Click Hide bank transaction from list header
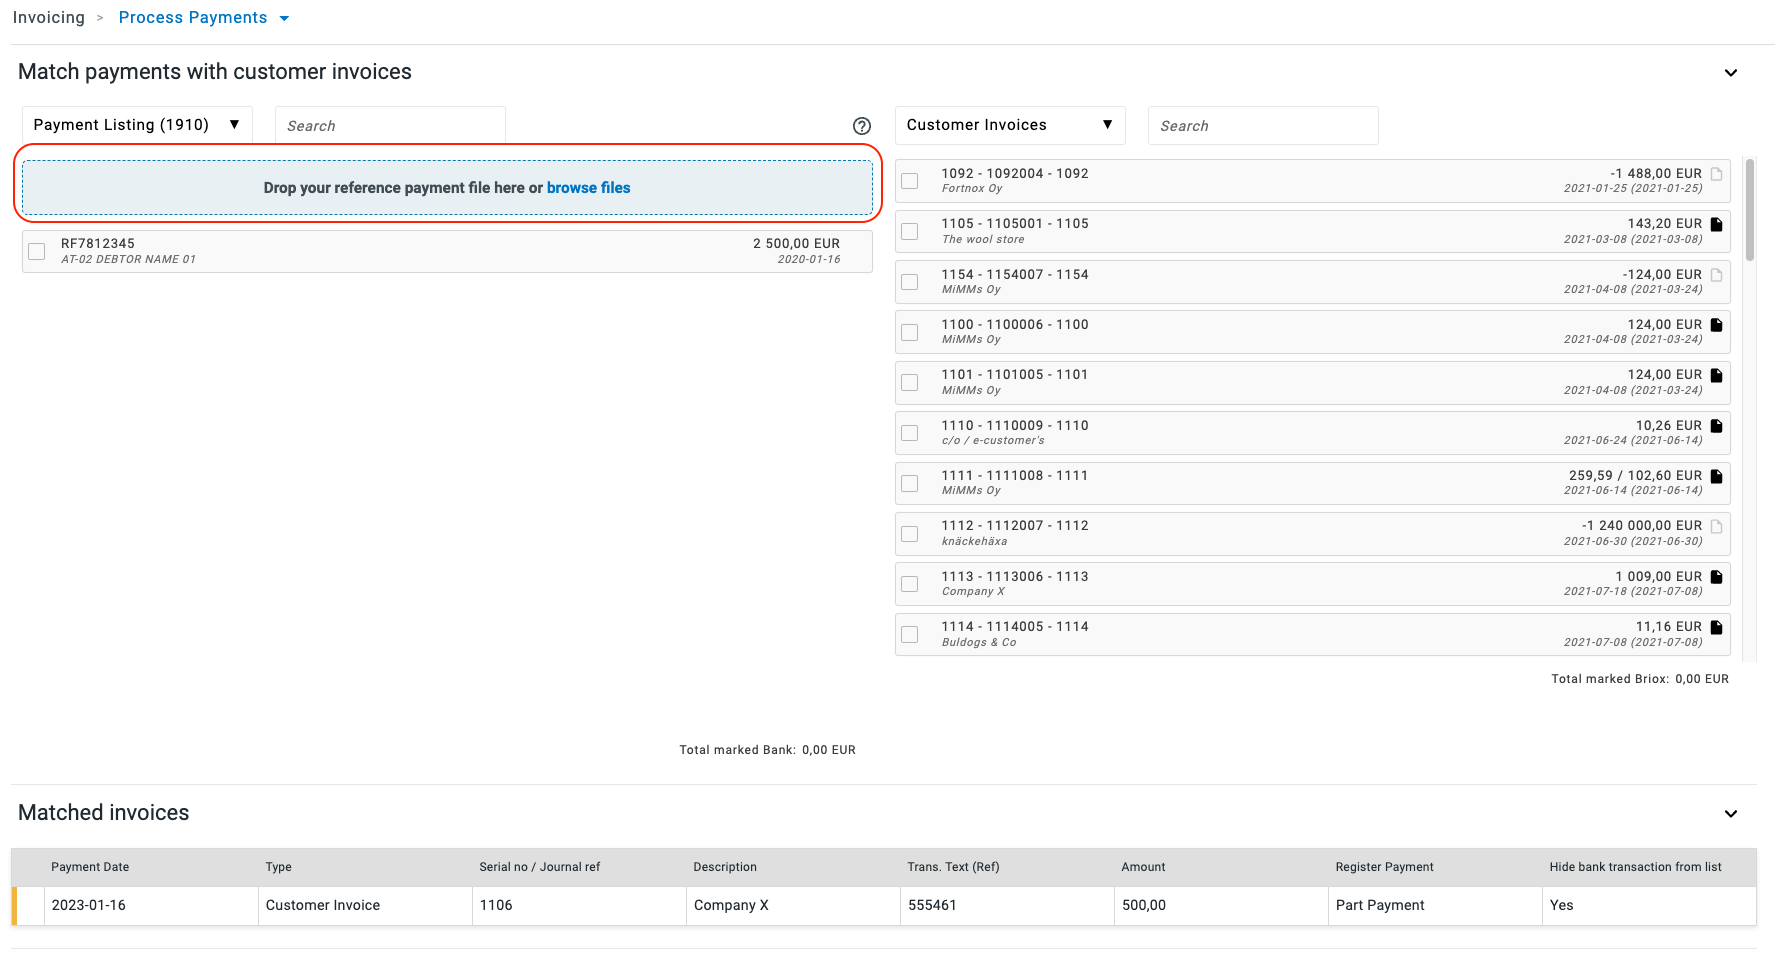The height and width of the screenshot is (961, 1787). [1635, 867]
